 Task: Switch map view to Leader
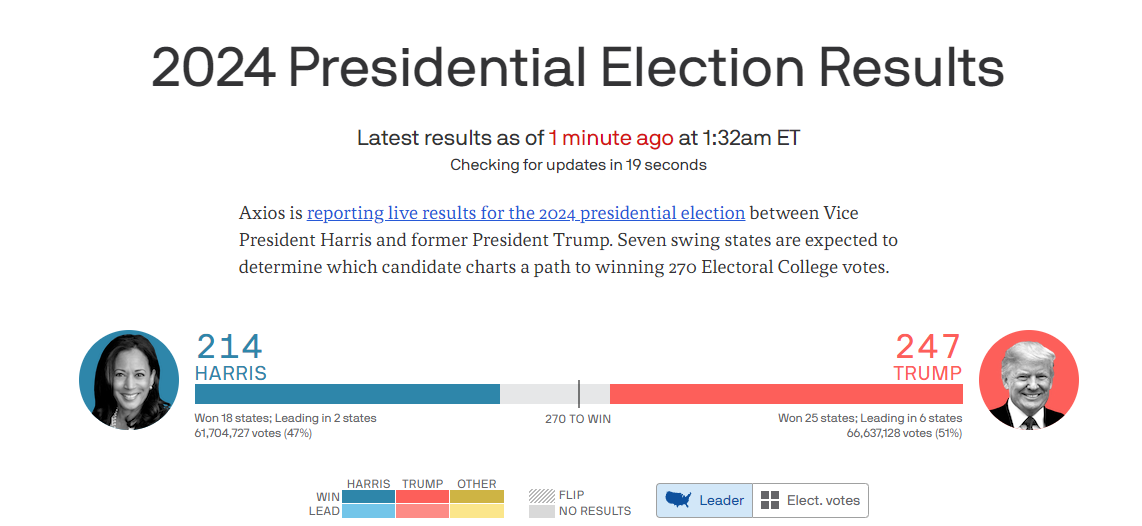(x=704, y=501)
